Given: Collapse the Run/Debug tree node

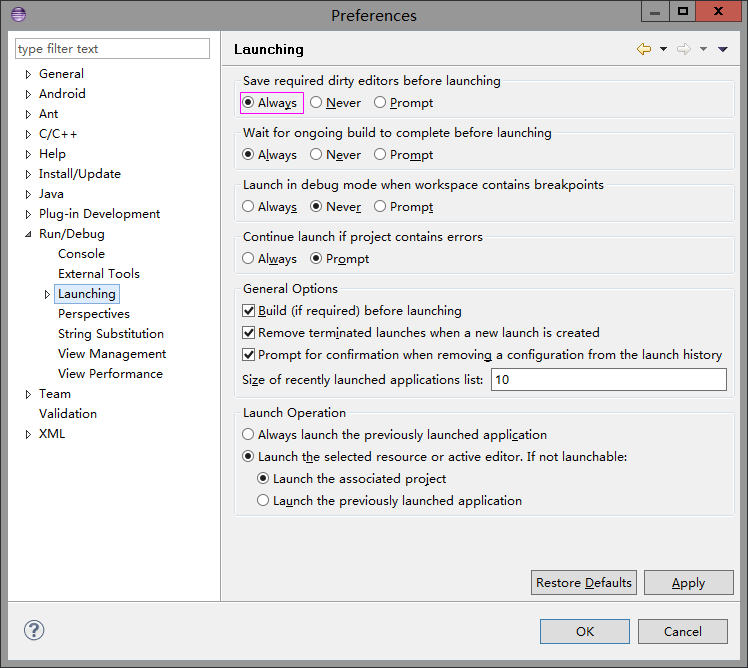Looking at the screenshot, I should pyautogui.click(x=28, y=234).
